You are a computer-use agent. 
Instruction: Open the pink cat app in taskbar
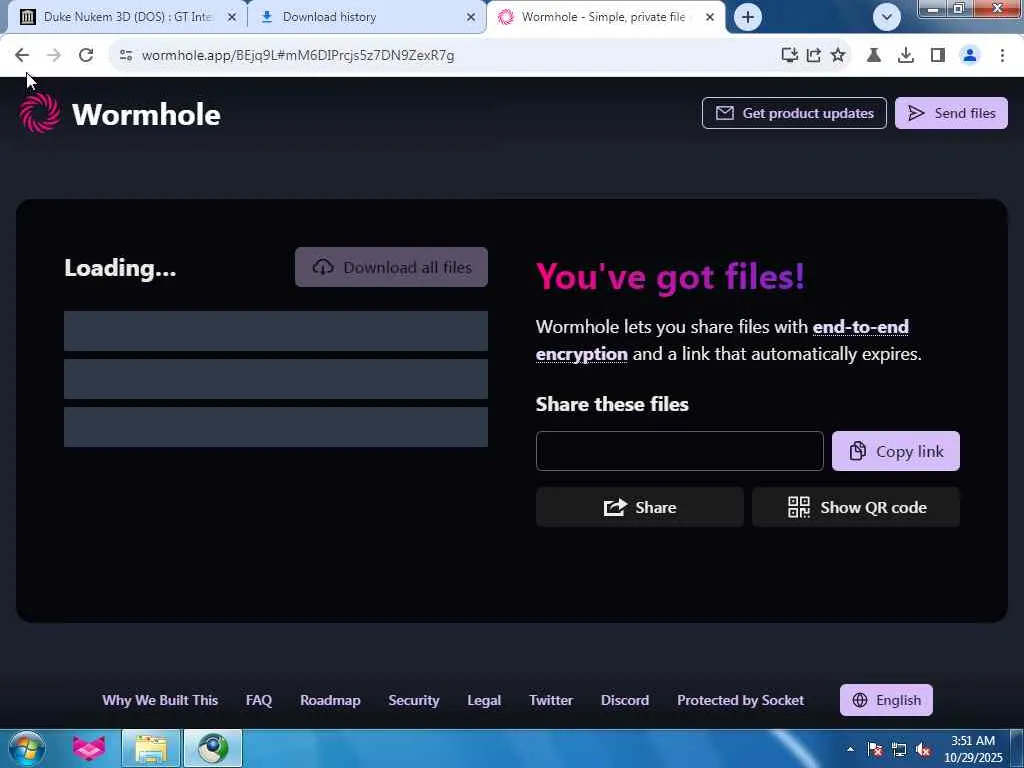tap(89, 748)
